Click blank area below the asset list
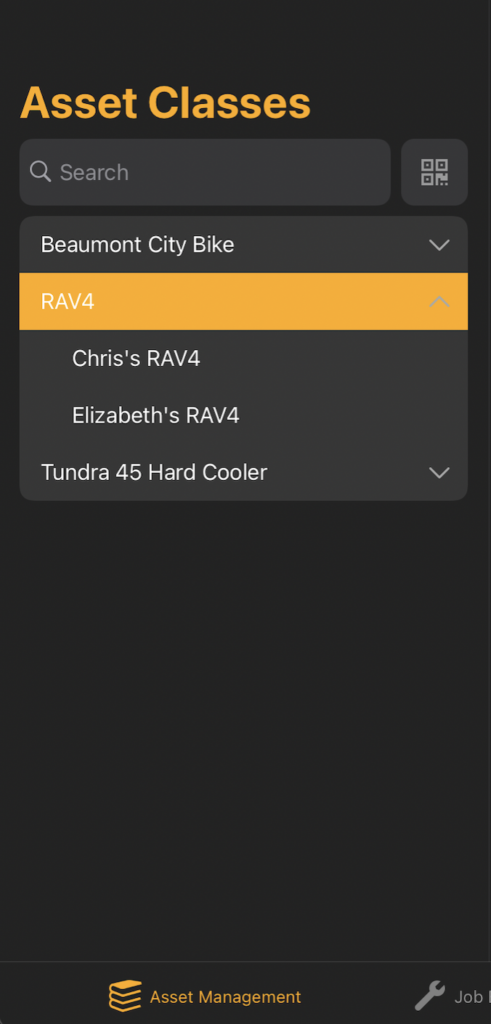Viewport: 491px width, 1024px height. [246, 725]
